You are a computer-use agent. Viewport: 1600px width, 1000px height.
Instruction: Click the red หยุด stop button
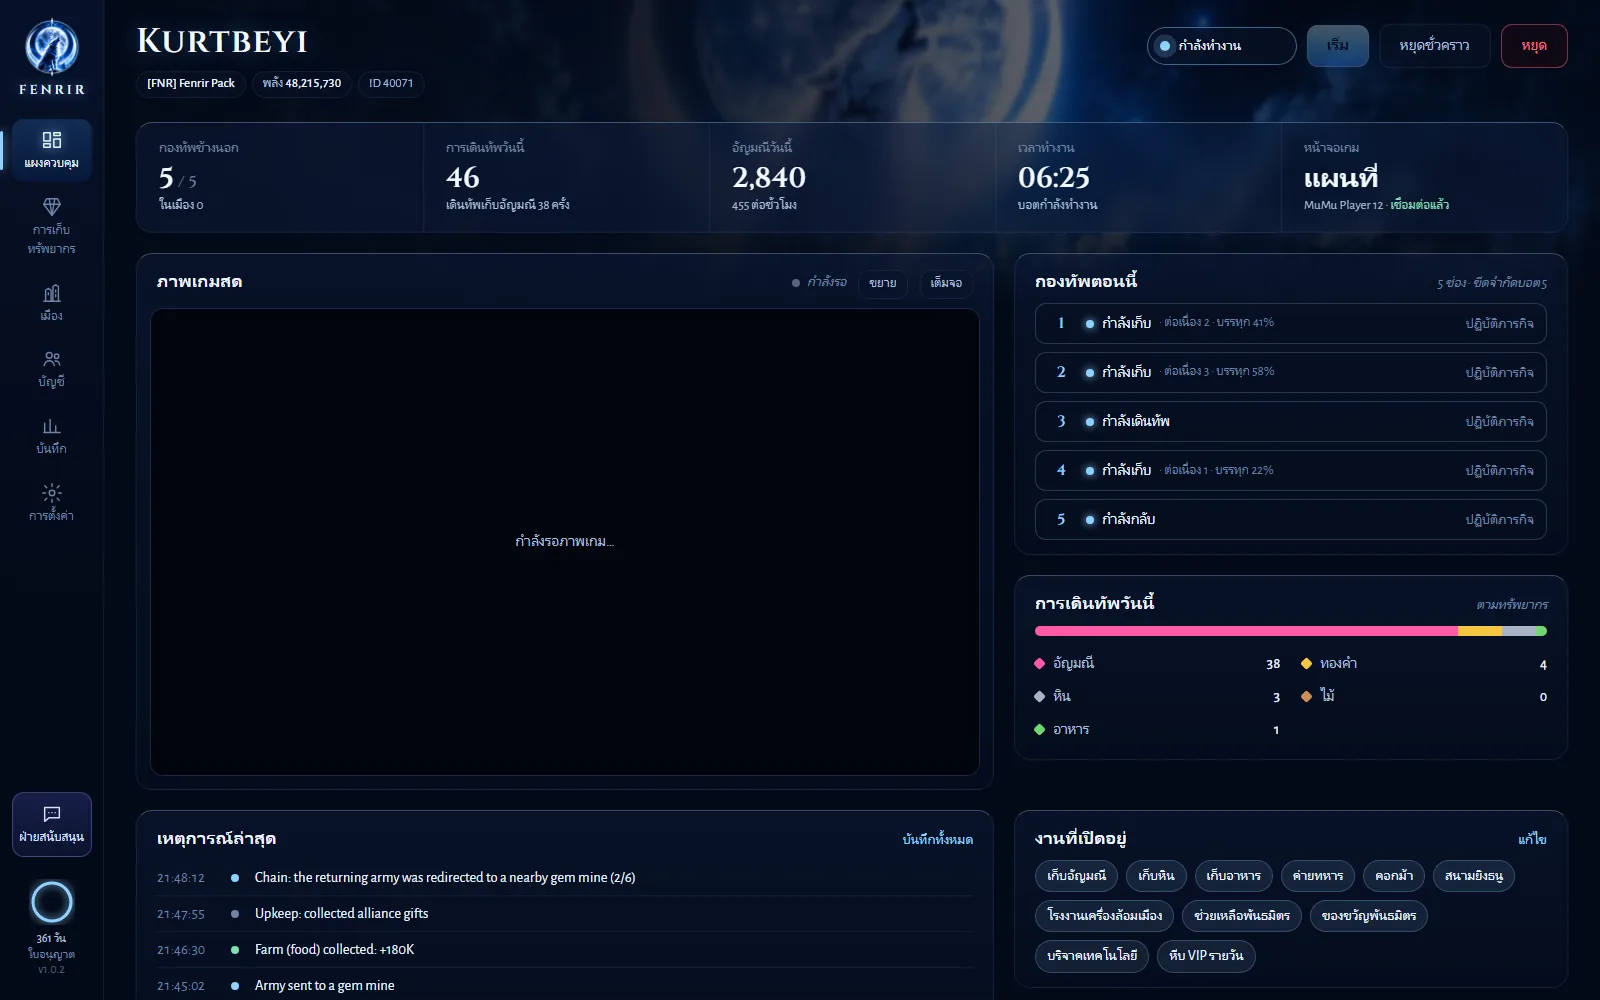[x=1534, y=46]
